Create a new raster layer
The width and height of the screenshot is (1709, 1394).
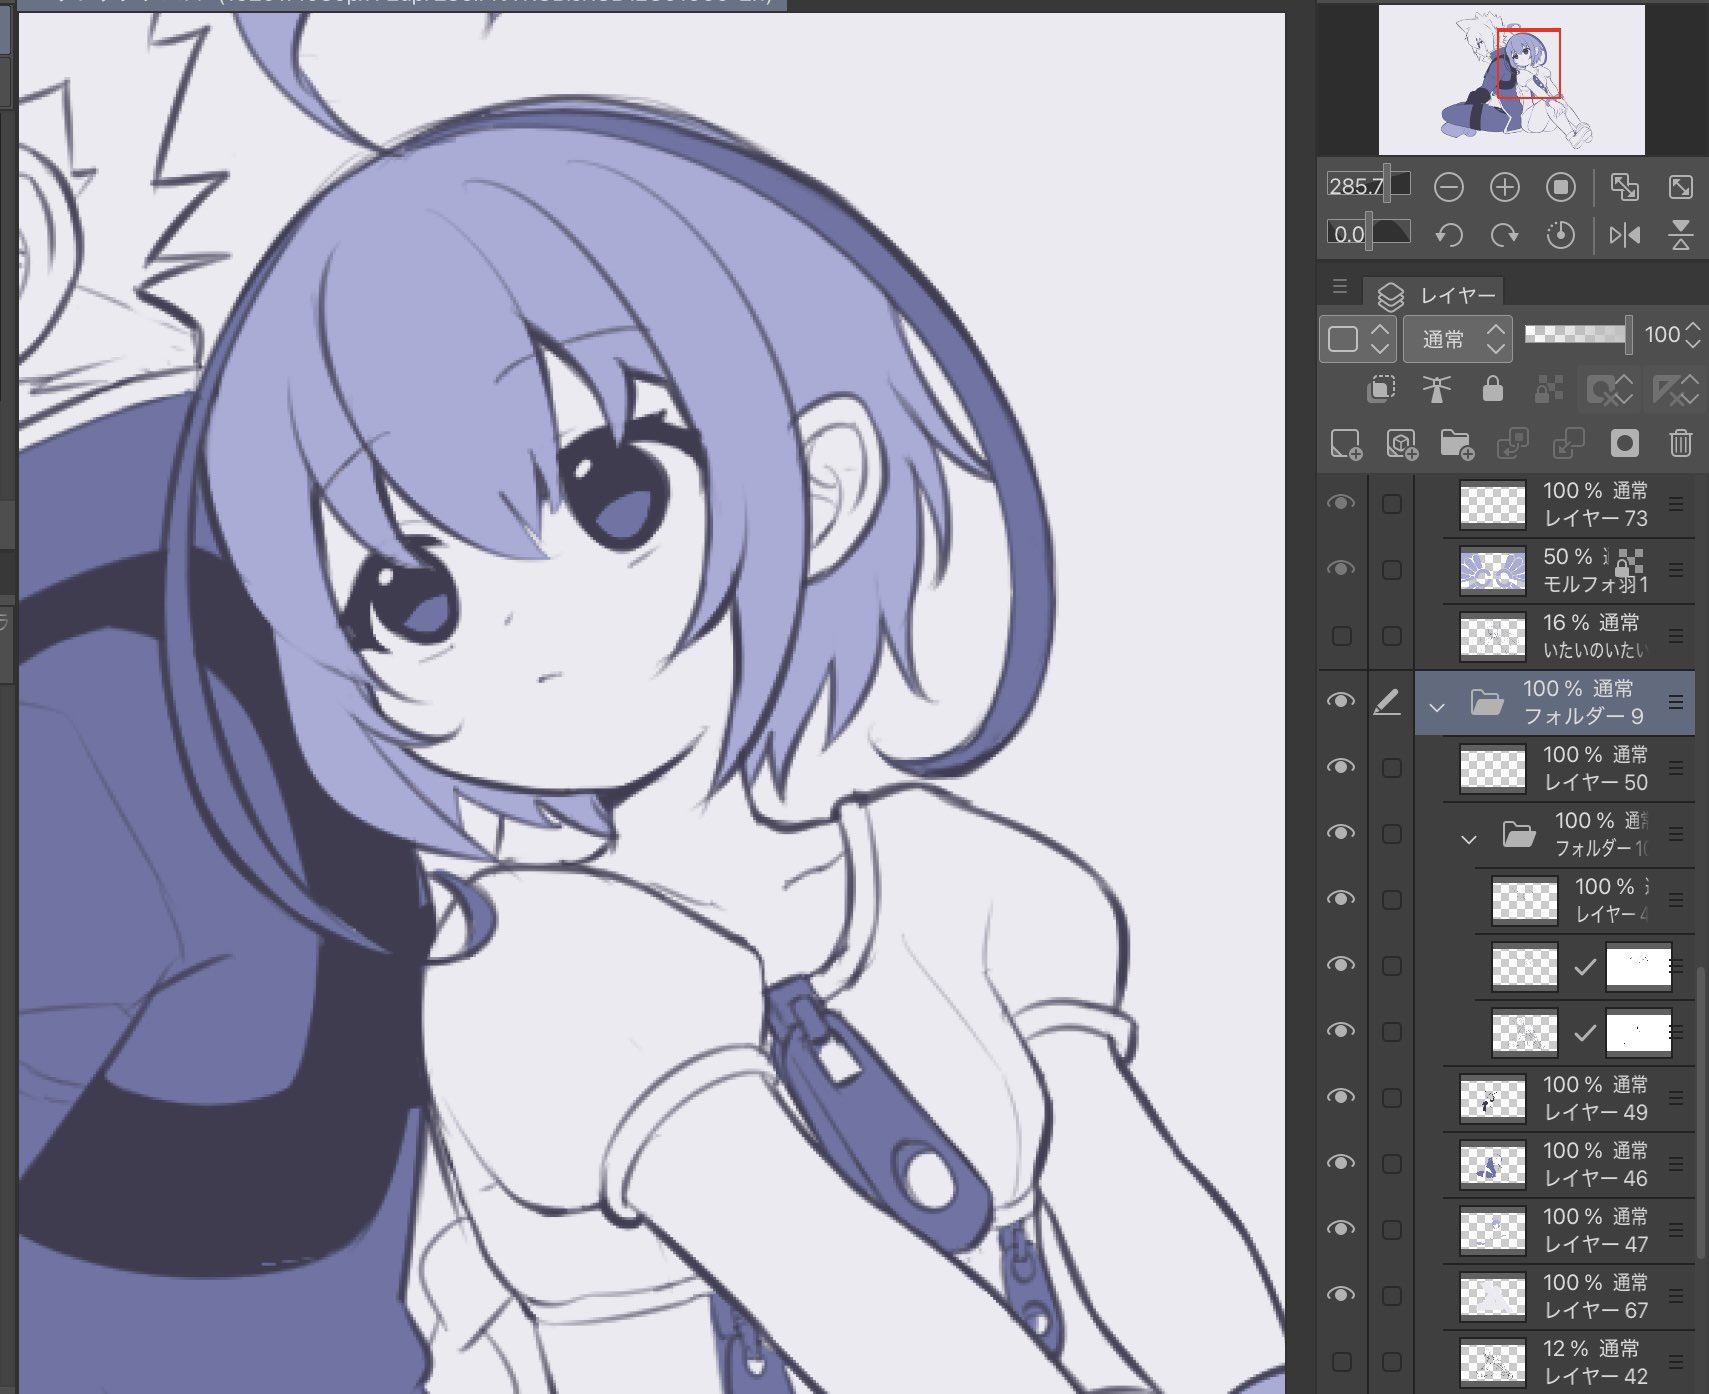pyautogui.click(x=1345, y=443)
